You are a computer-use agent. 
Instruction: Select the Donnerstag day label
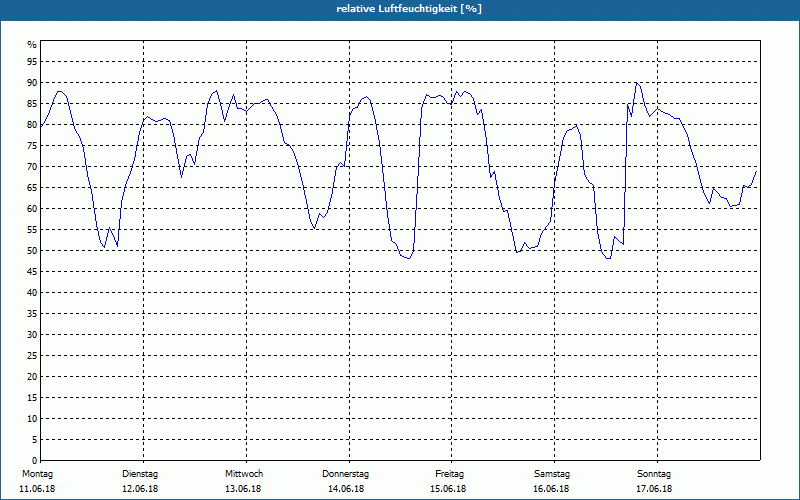[x=345, y=474]
